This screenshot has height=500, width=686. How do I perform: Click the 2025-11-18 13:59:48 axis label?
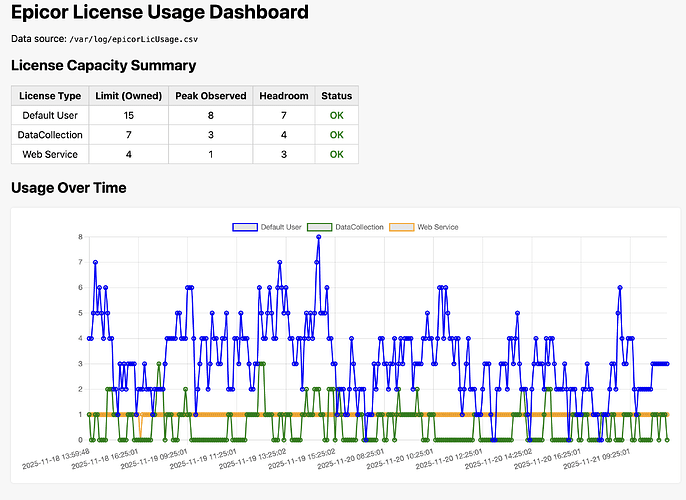point(56,459)
